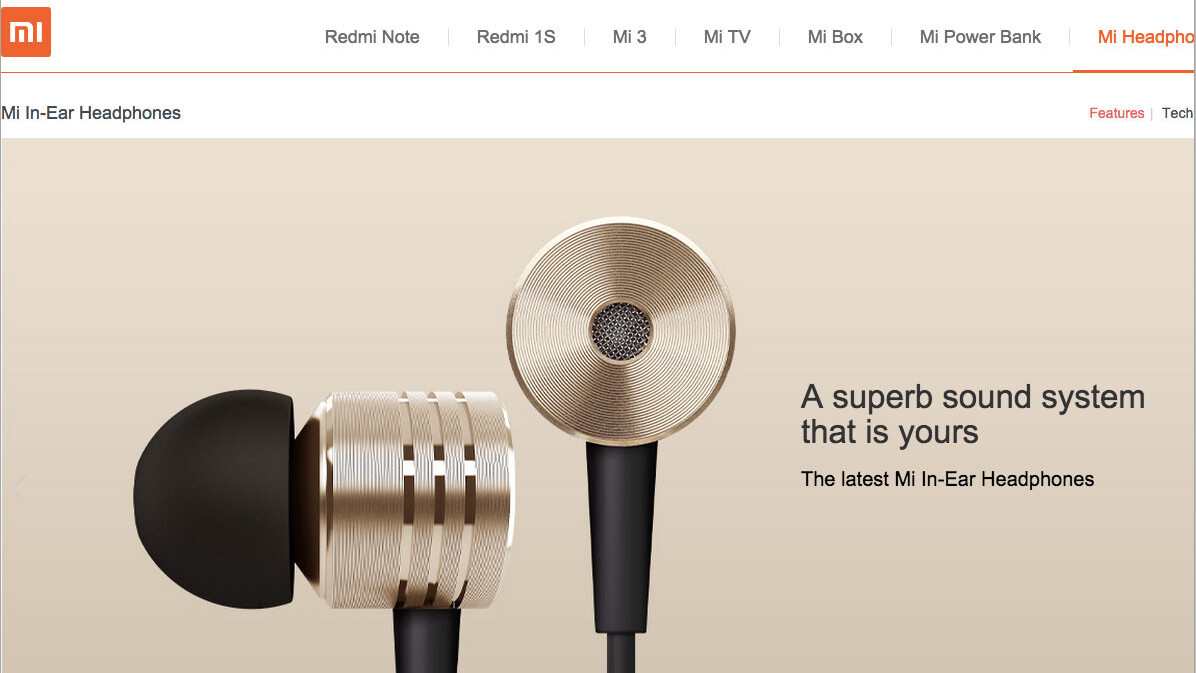Click the round gold earphone disc
1196x673 pixels.
tap(620, 330)
